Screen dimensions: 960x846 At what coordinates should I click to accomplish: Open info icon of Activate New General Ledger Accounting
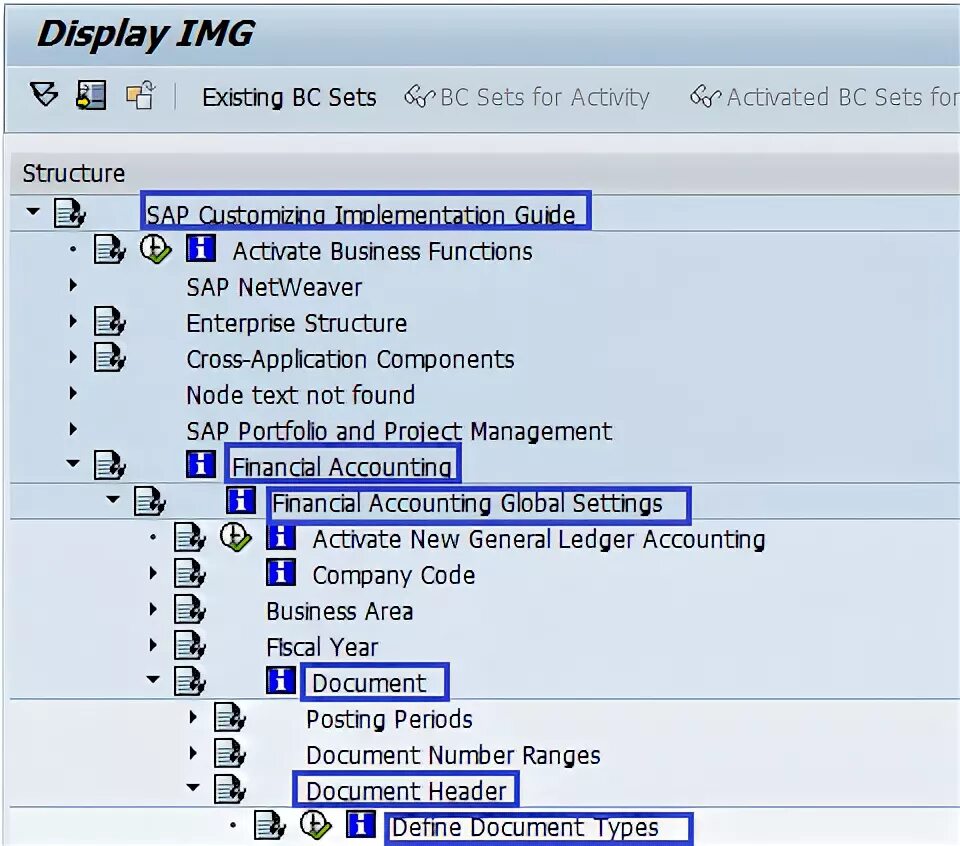pyautogui.click(x=281, y=537)
